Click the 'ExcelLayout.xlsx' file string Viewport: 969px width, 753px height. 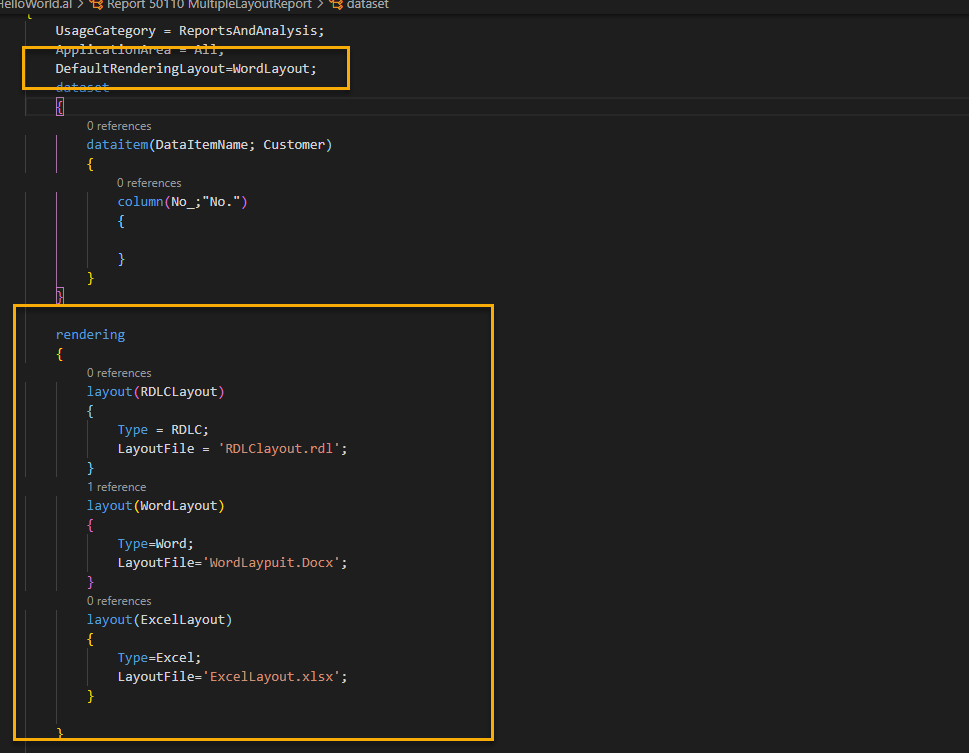point(278,677)
